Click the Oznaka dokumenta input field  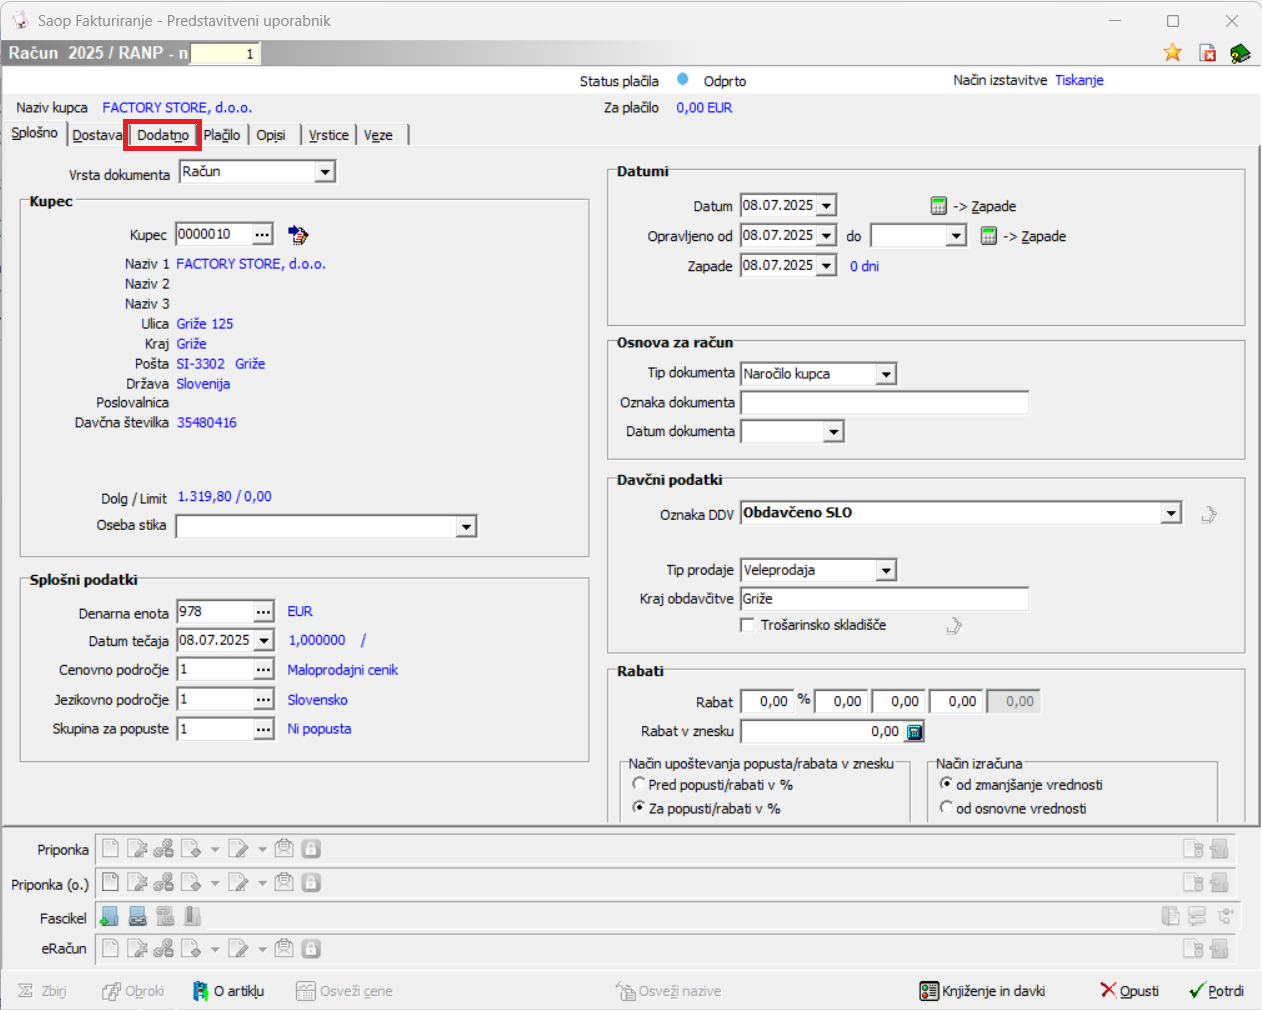(x=884, y=402)
